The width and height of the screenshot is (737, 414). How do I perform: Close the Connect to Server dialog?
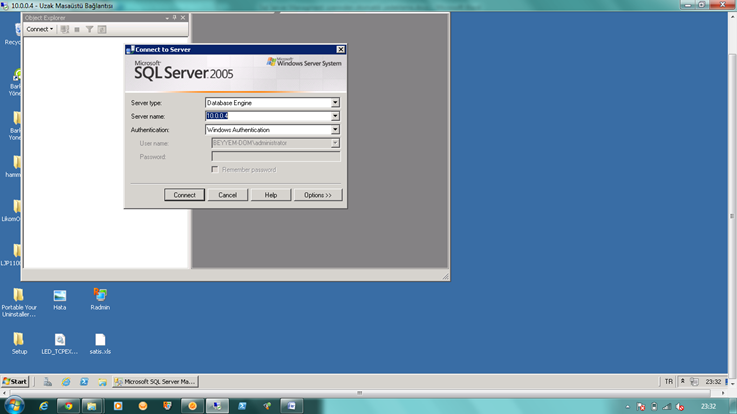tap(341, 49)
